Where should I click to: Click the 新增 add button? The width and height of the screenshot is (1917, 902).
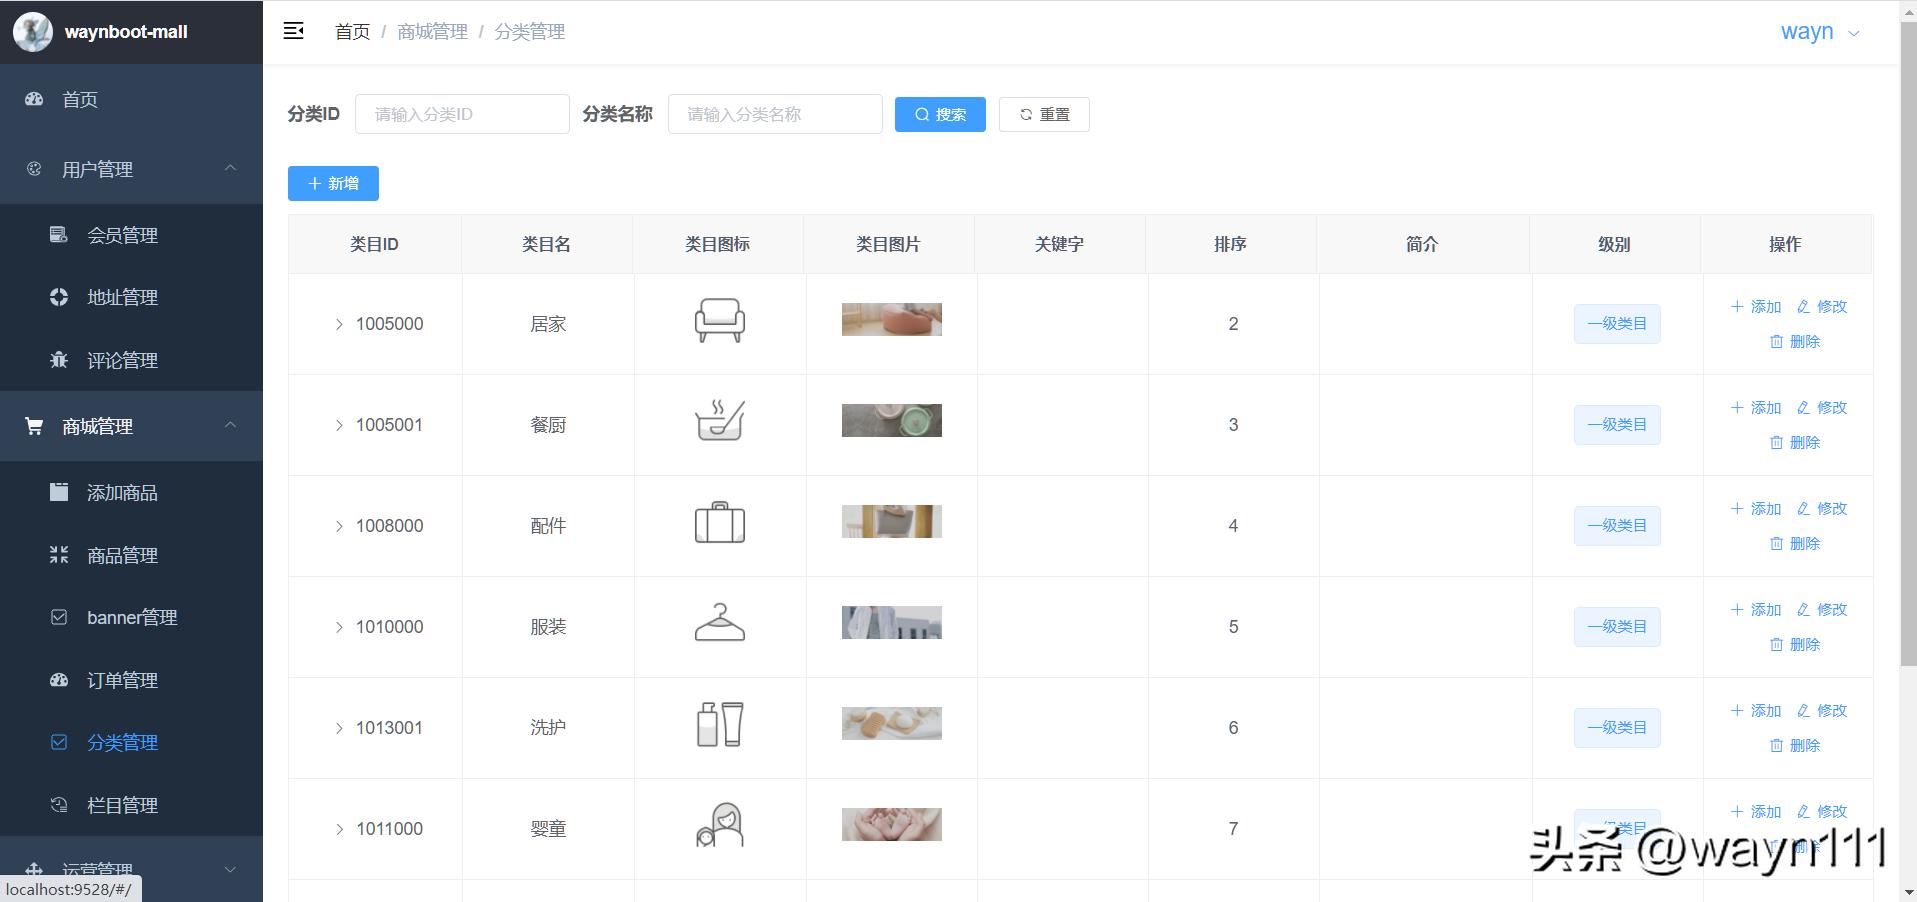point(333,183)
